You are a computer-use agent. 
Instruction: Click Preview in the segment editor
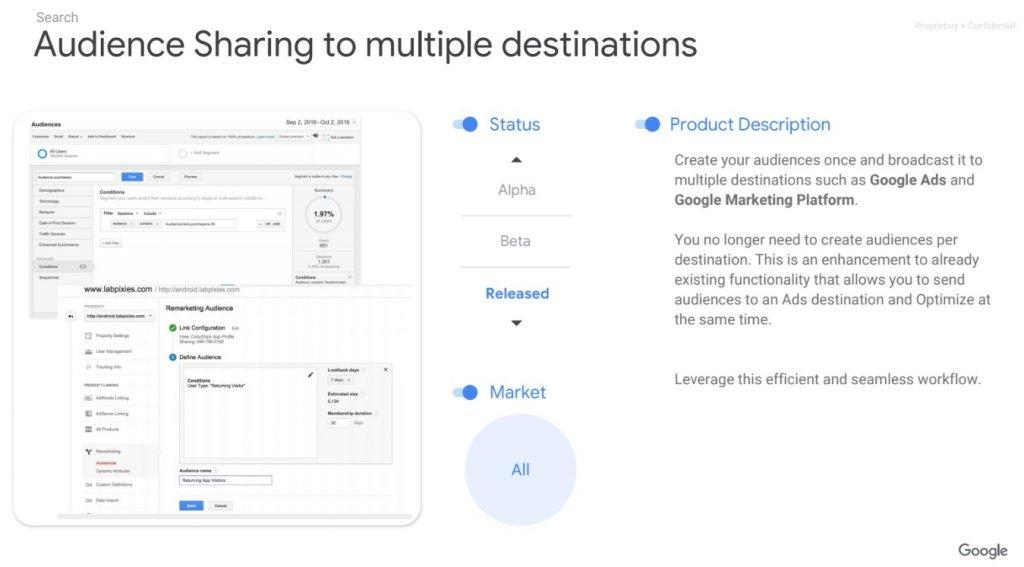pos(190,177)
